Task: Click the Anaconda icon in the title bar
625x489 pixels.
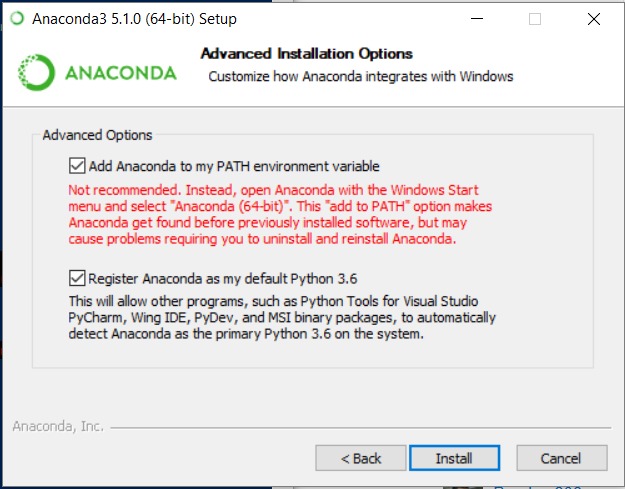Action: (16, 18)
